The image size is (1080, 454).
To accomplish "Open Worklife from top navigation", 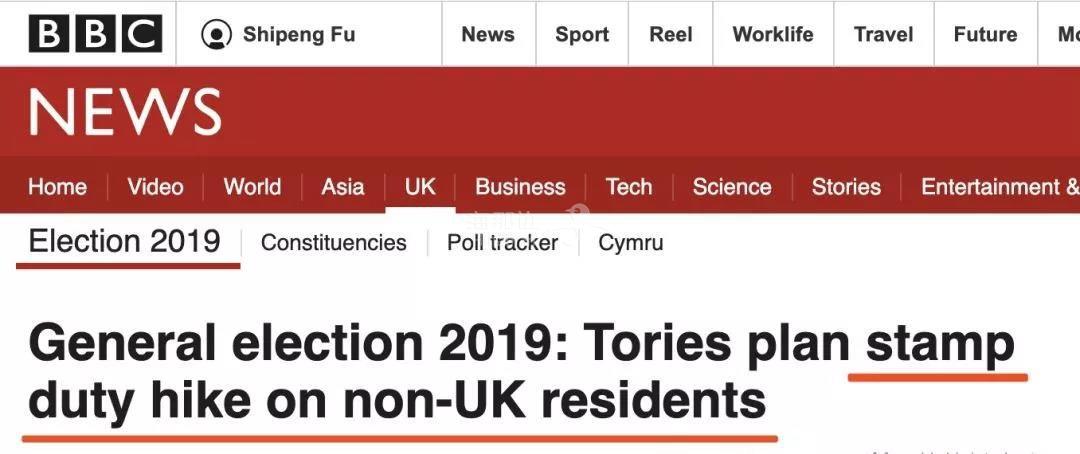I will 773,34.
